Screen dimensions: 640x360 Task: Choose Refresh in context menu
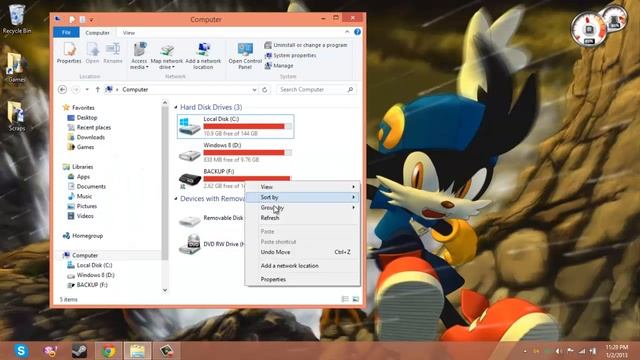coord(302,218)
